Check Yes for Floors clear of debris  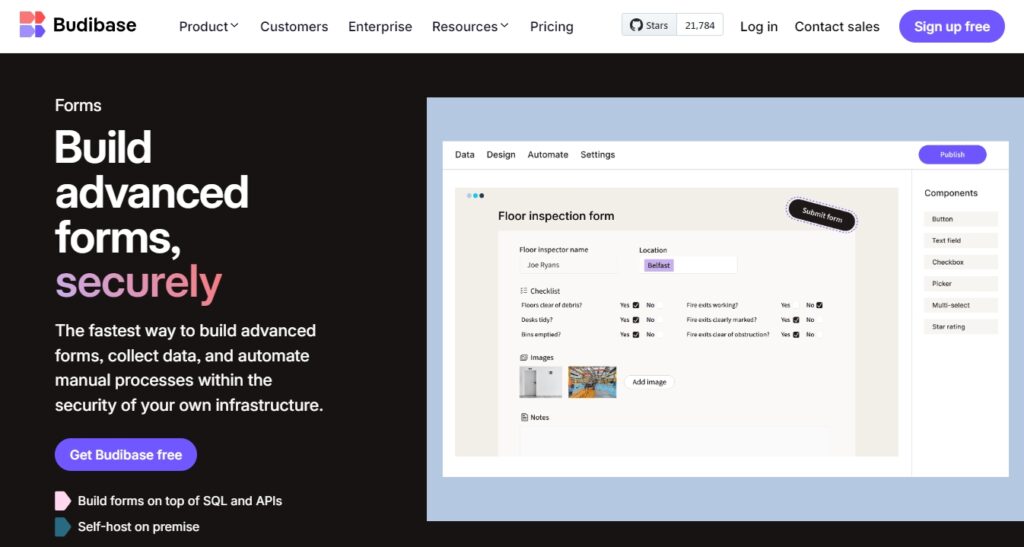tap(636, 305)
